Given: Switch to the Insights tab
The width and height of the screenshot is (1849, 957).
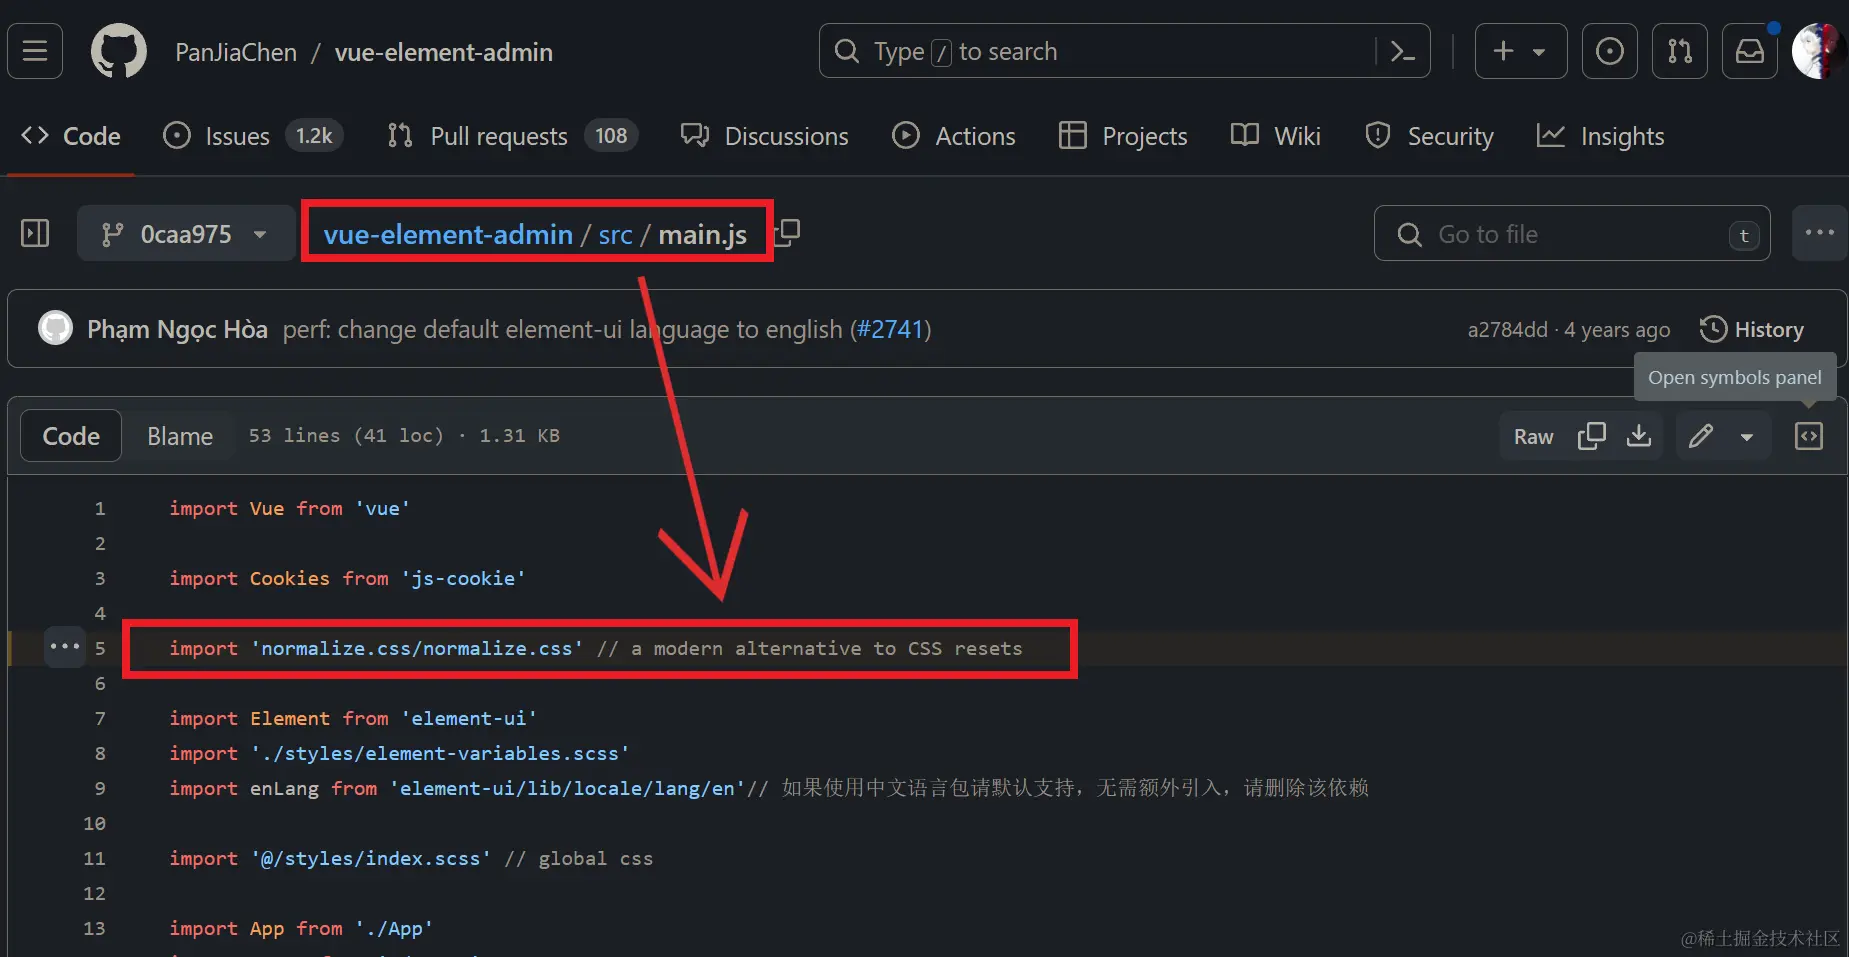Looking at the screenshot, I should [x=1600, y=136].
